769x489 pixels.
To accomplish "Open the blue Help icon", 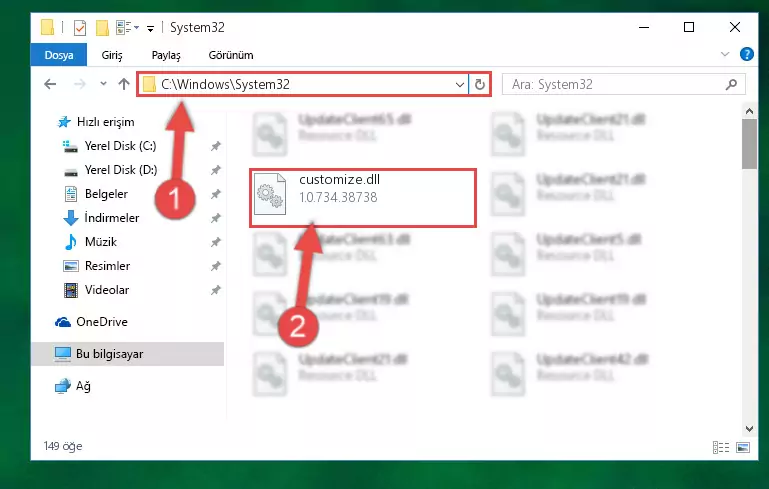I will click(x=746, y=54).
